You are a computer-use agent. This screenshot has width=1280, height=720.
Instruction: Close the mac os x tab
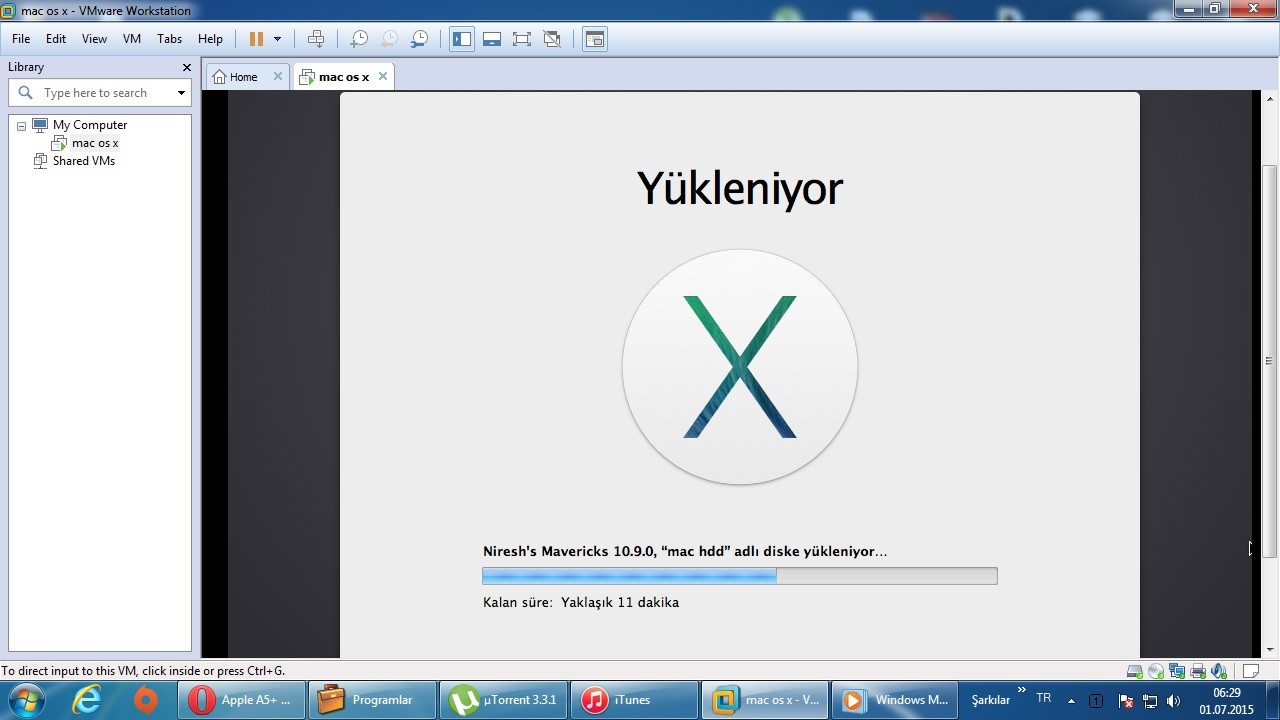point(383,76)
